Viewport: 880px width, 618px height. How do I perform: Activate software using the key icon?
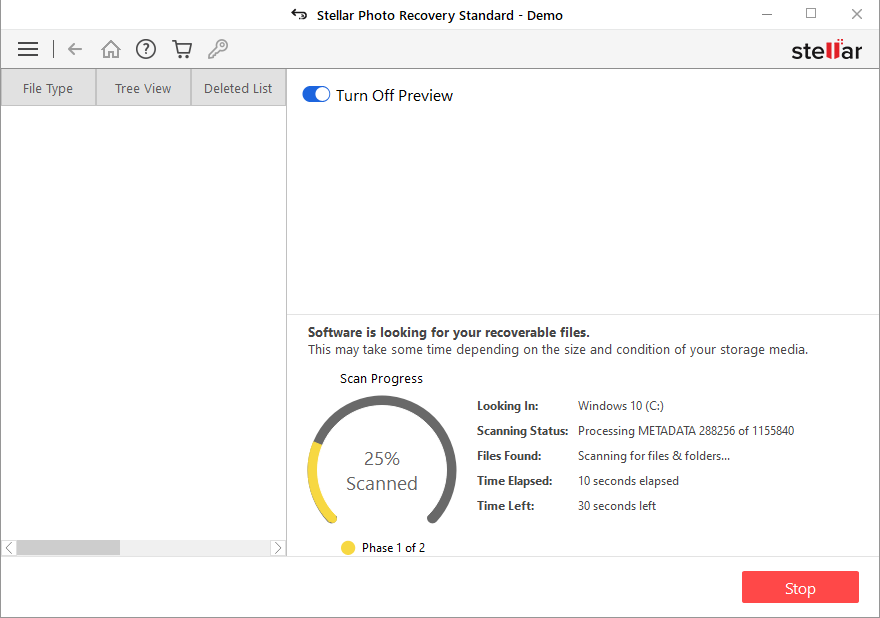pos(217,49)
